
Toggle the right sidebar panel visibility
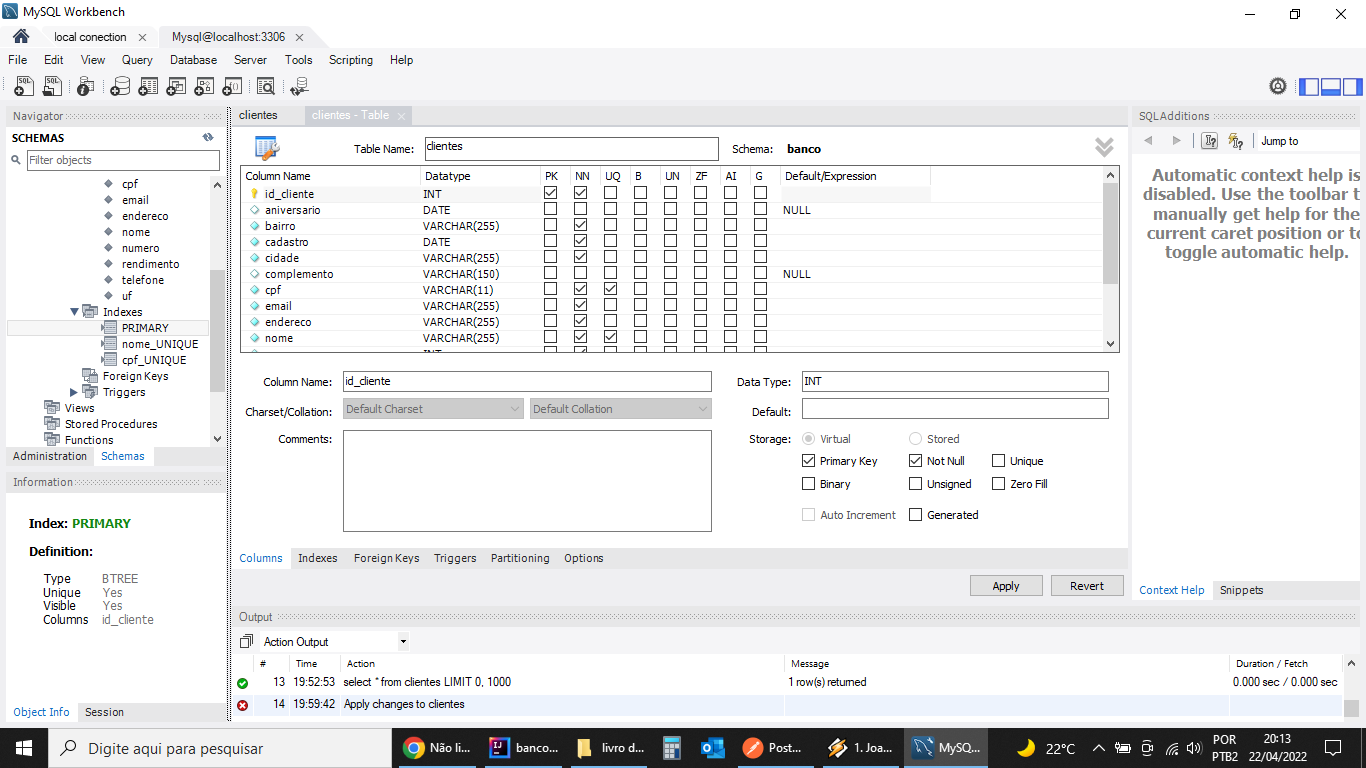1352,87
